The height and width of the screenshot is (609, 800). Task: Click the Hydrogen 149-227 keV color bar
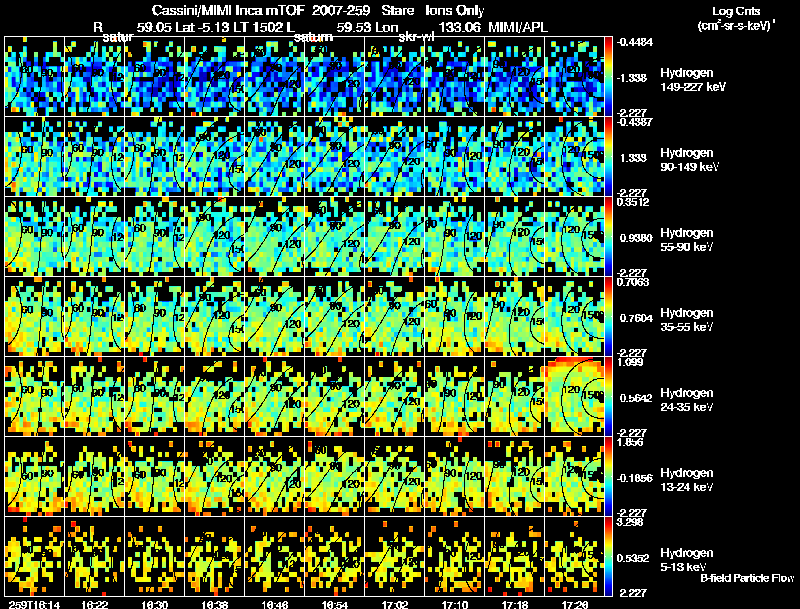tap(609, 77)
